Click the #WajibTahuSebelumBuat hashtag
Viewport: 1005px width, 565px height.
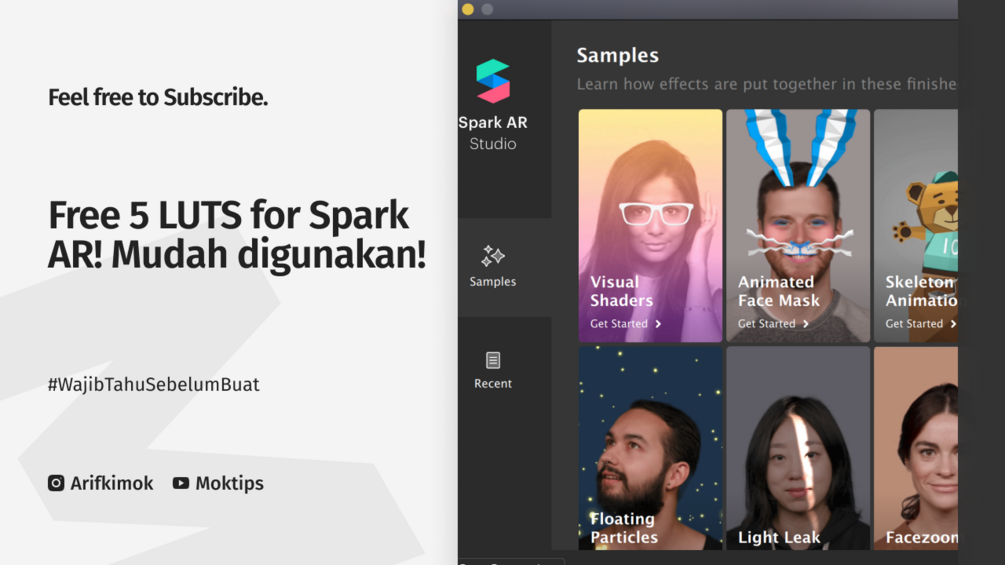(153, 384)
